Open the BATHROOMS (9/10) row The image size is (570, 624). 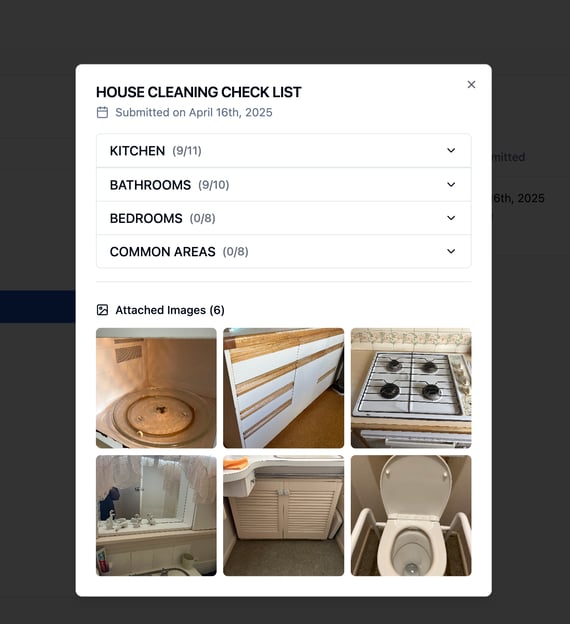click(283, 185)
